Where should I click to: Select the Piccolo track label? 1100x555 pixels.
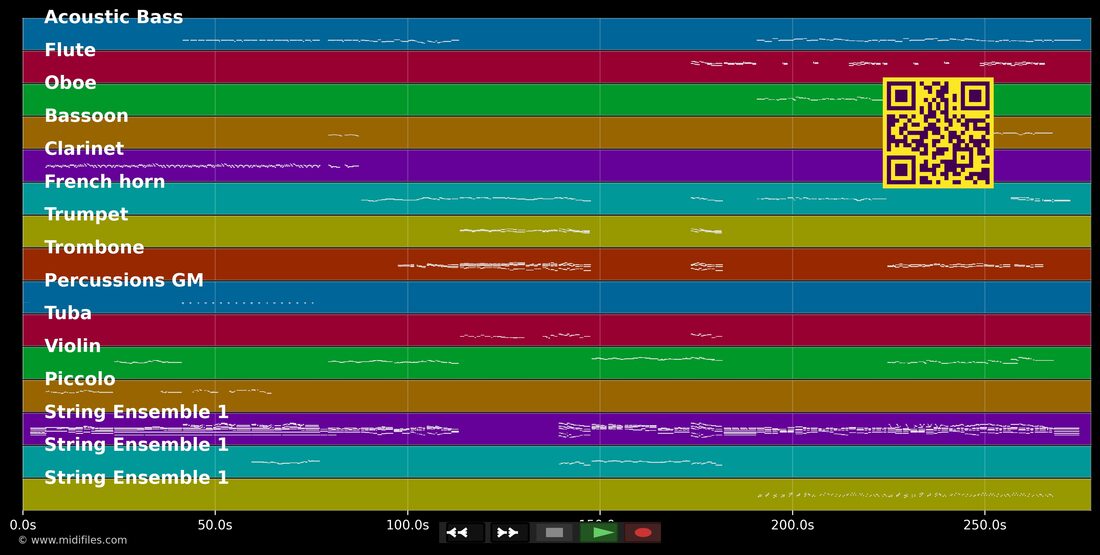coord(80,379)
